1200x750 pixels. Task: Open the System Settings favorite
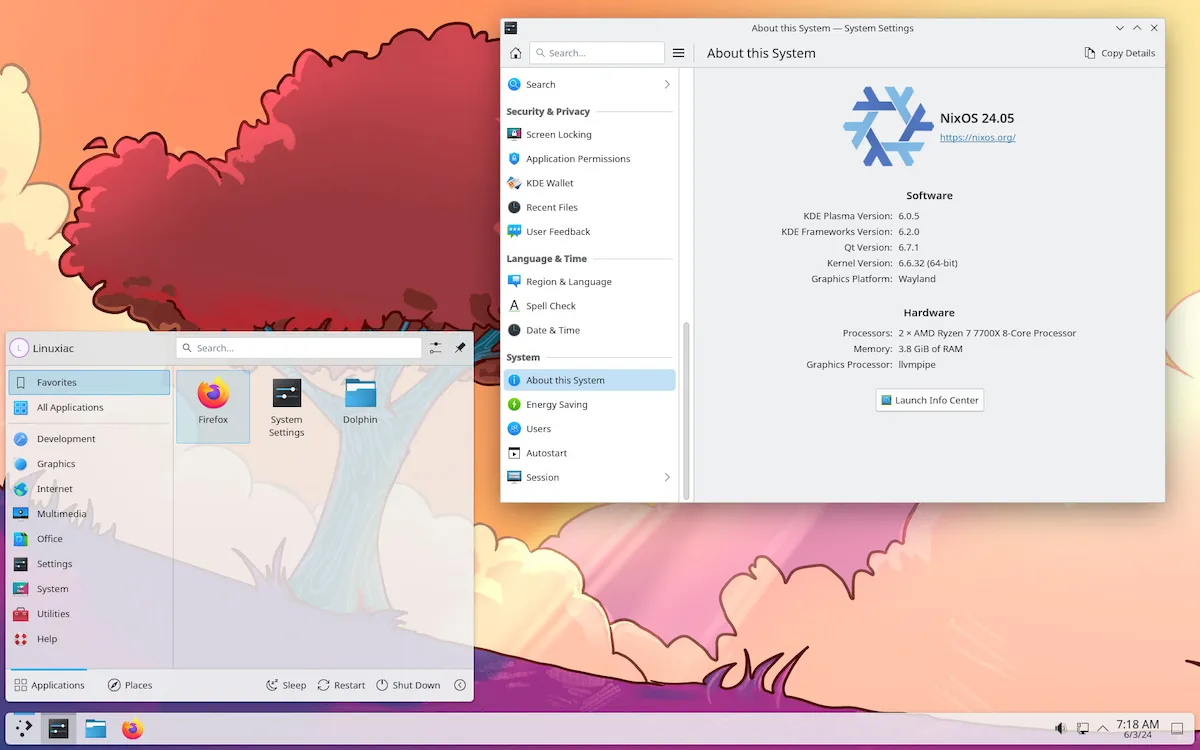tap(286, 405)
